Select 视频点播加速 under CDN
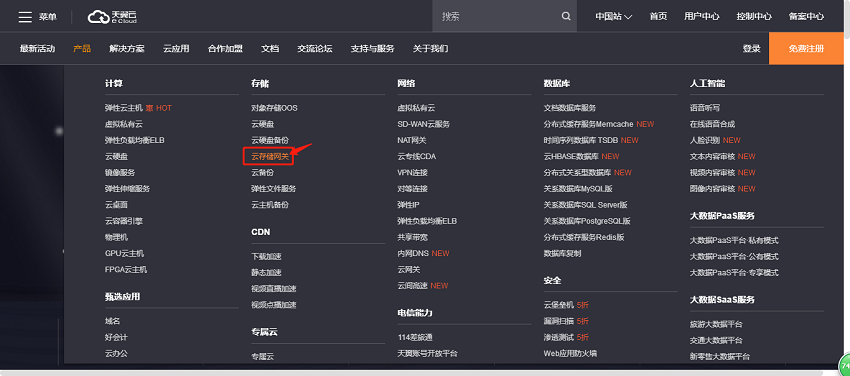 point(274,305)
